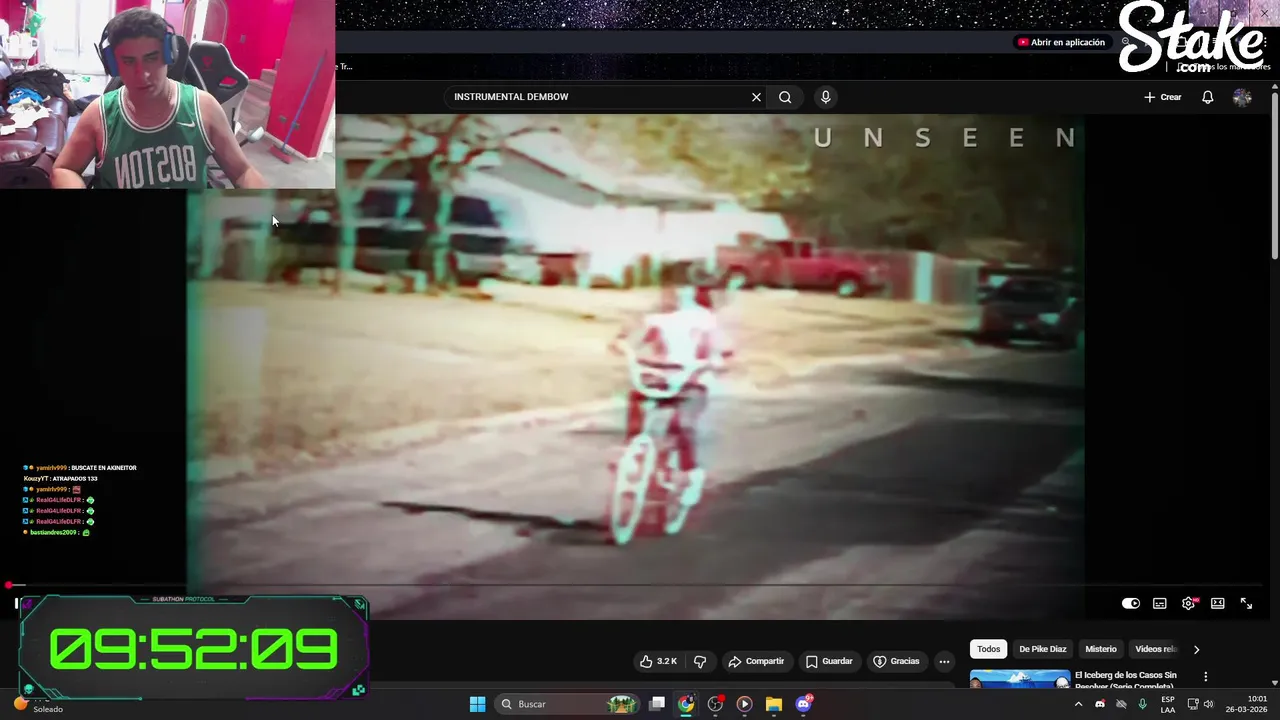This screenshot has width=1280, height=720.
Task: Switch the player to theater mode
Action: click(1217, 603)
